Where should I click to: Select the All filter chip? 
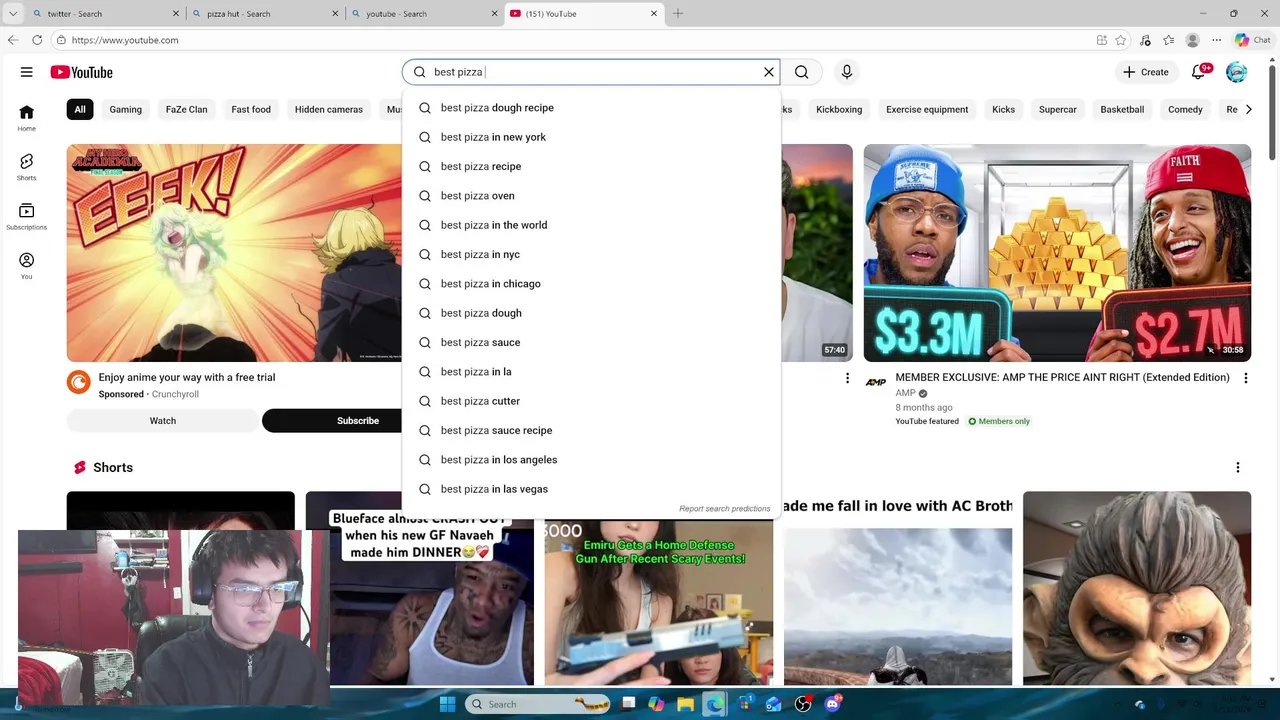(x=80, y=109)
